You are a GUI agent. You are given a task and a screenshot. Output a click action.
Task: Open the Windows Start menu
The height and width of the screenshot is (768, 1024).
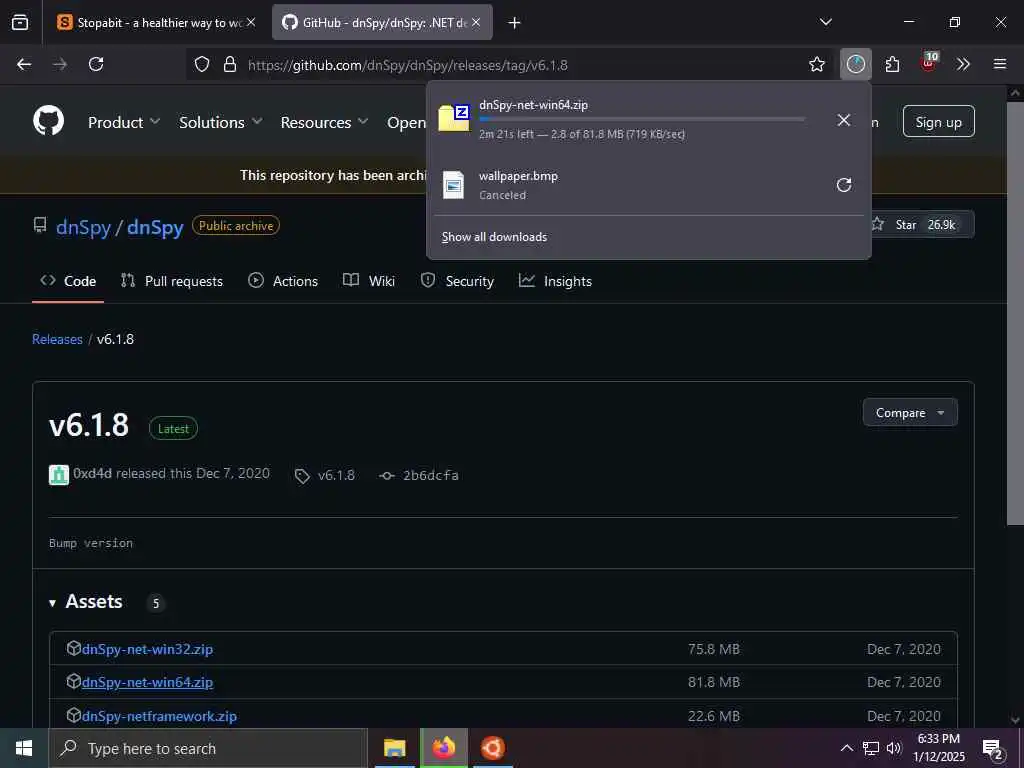24,748
